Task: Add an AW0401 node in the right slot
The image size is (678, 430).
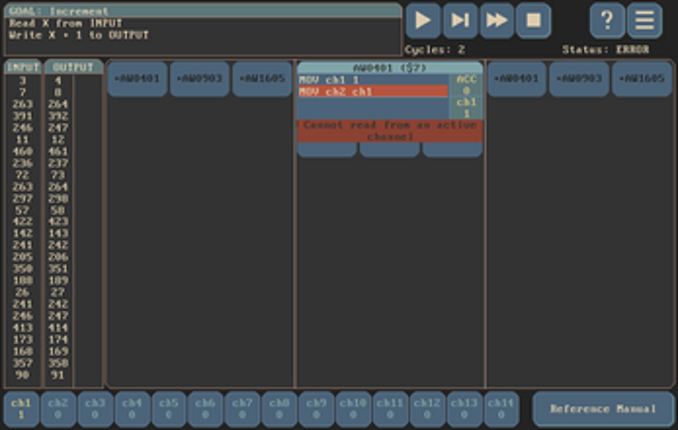Action: coord(517,79)
